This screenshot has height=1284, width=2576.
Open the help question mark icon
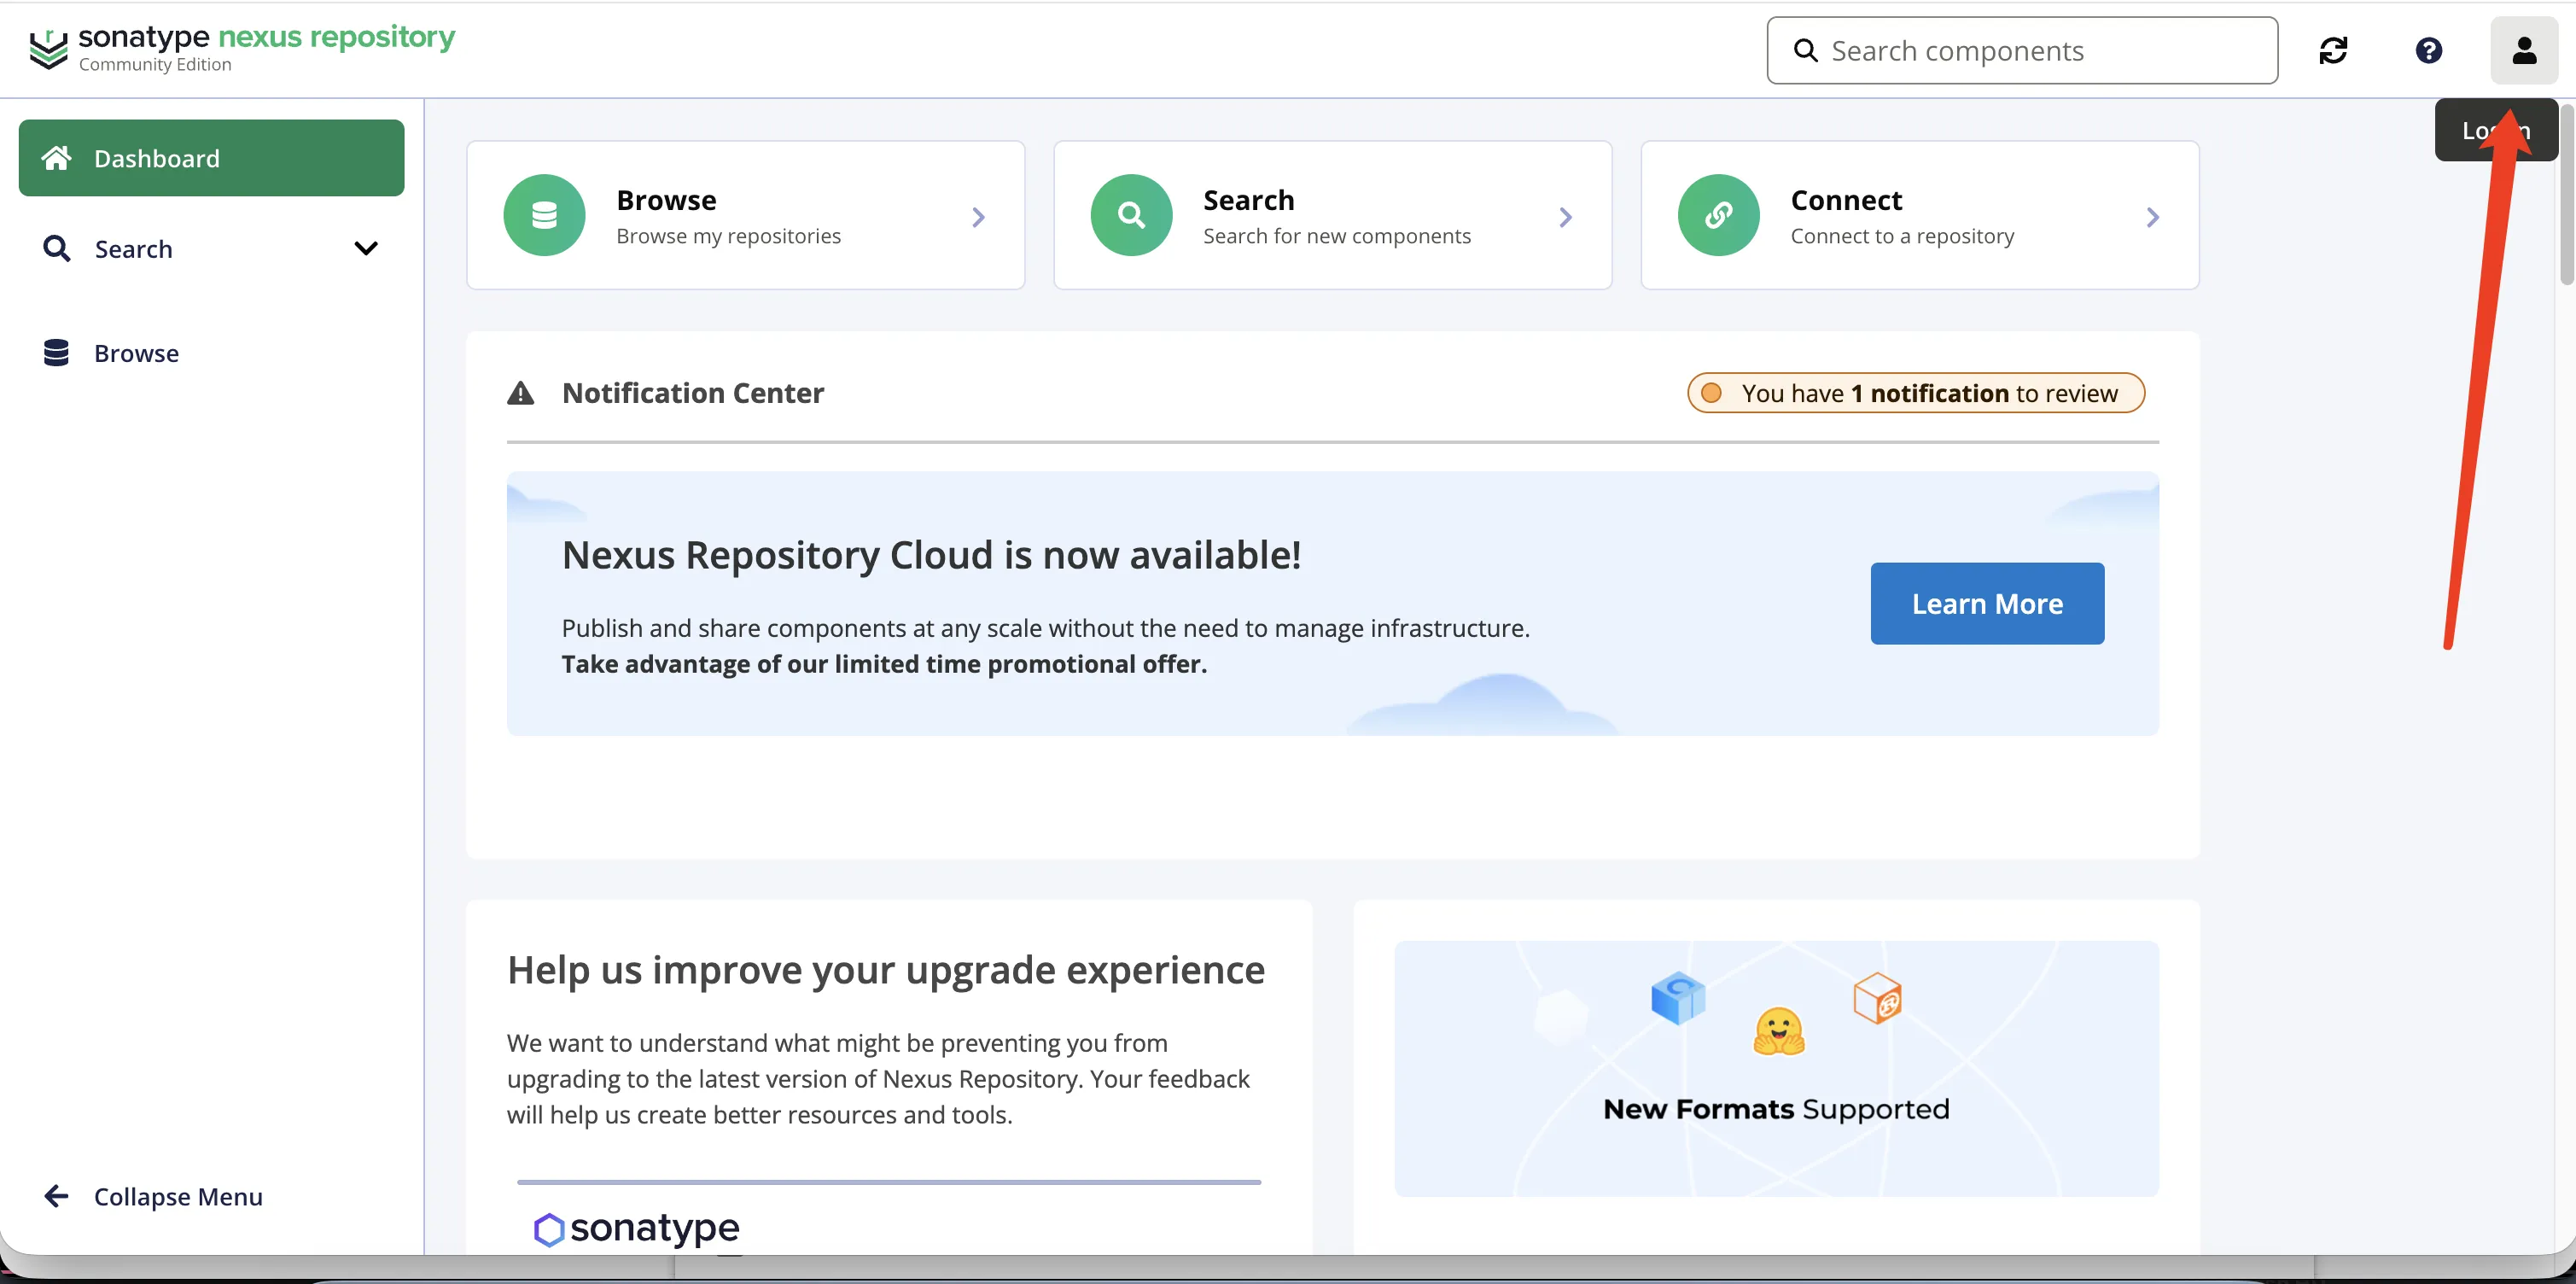[2428, 50]
